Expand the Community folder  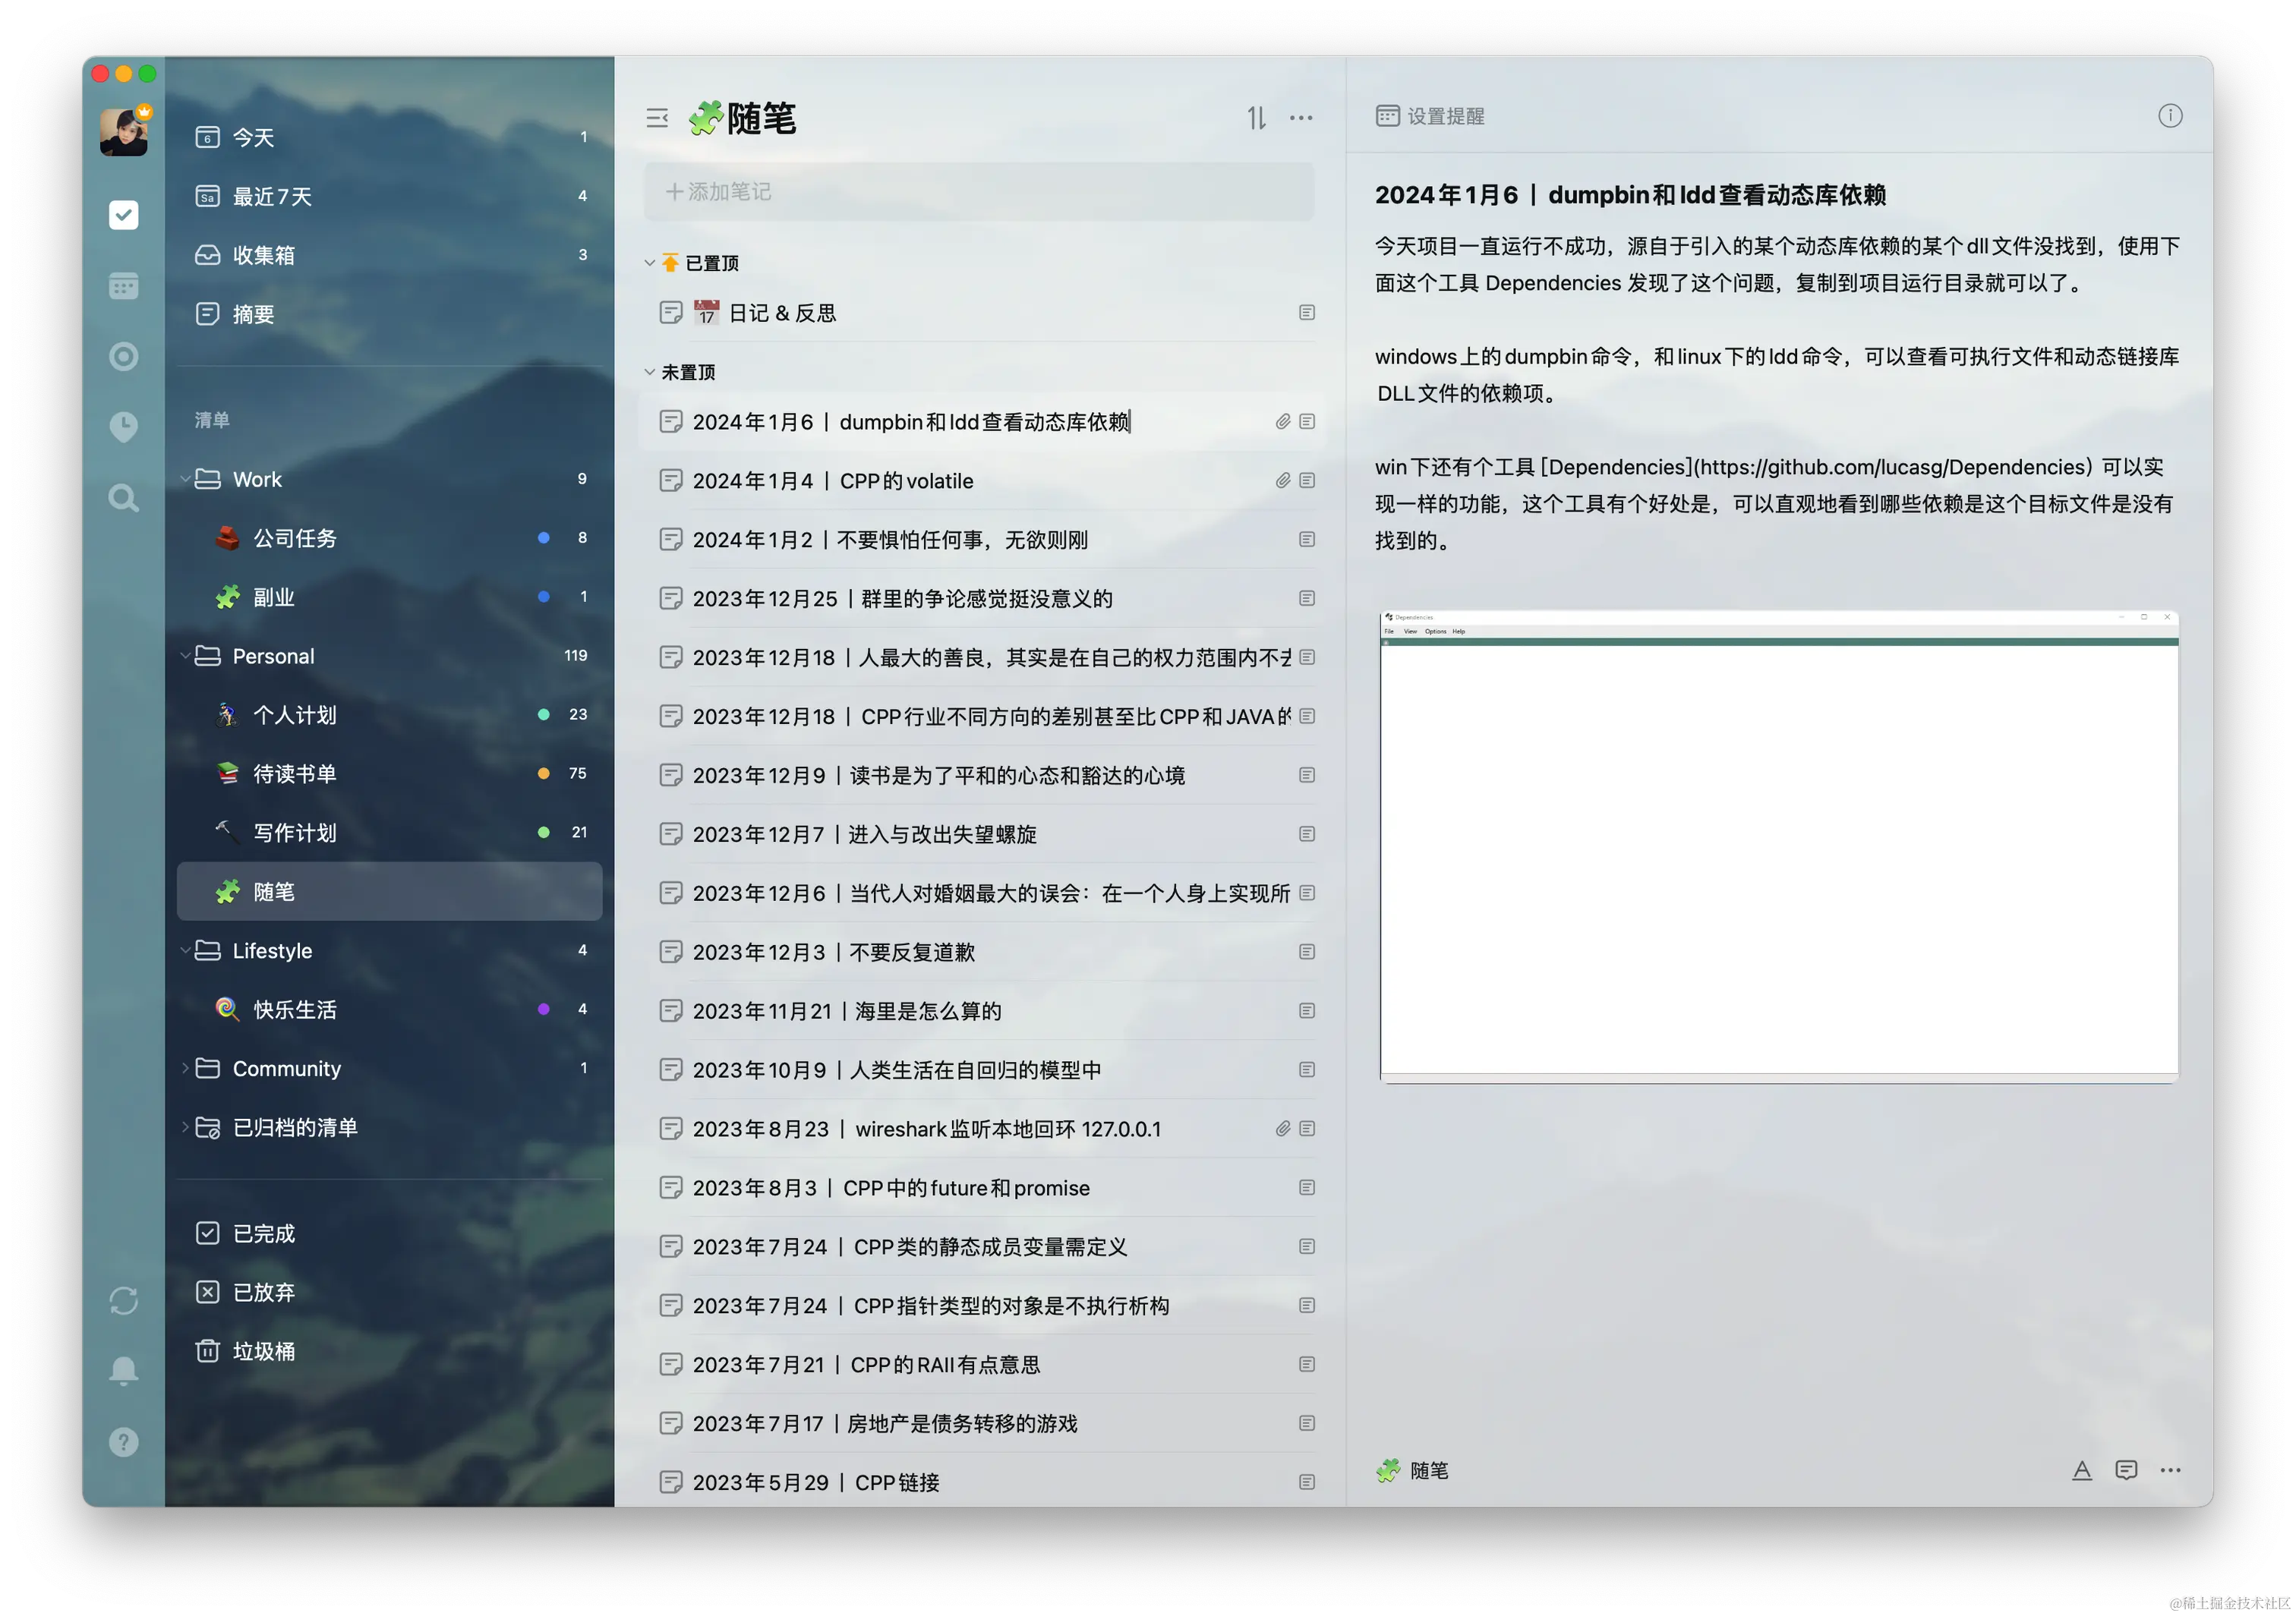click(186, 1068)
